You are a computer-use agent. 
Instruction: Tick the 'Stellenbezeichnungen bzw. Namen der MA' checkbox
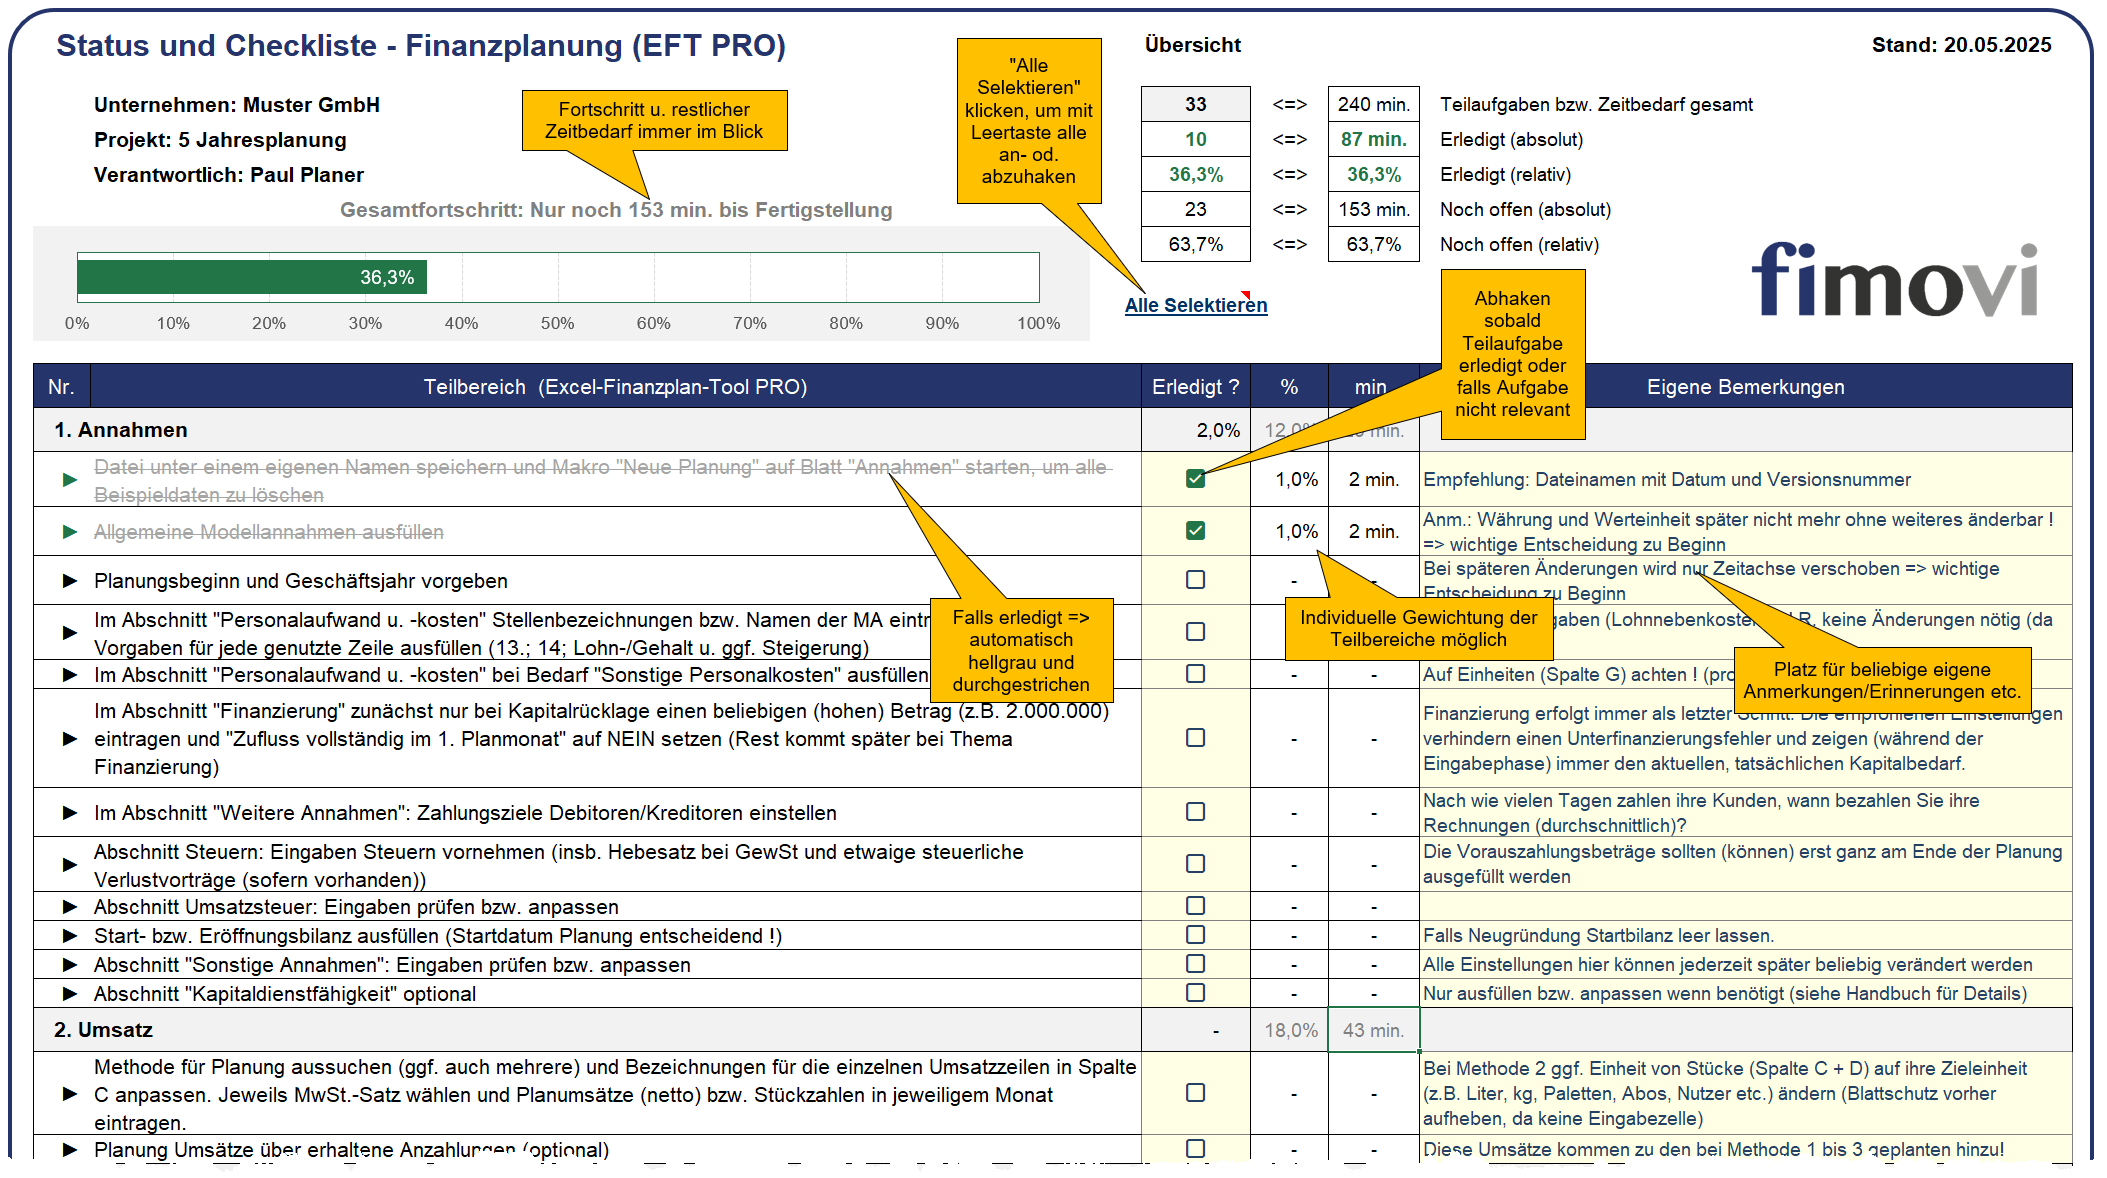tap(1195, 632)
